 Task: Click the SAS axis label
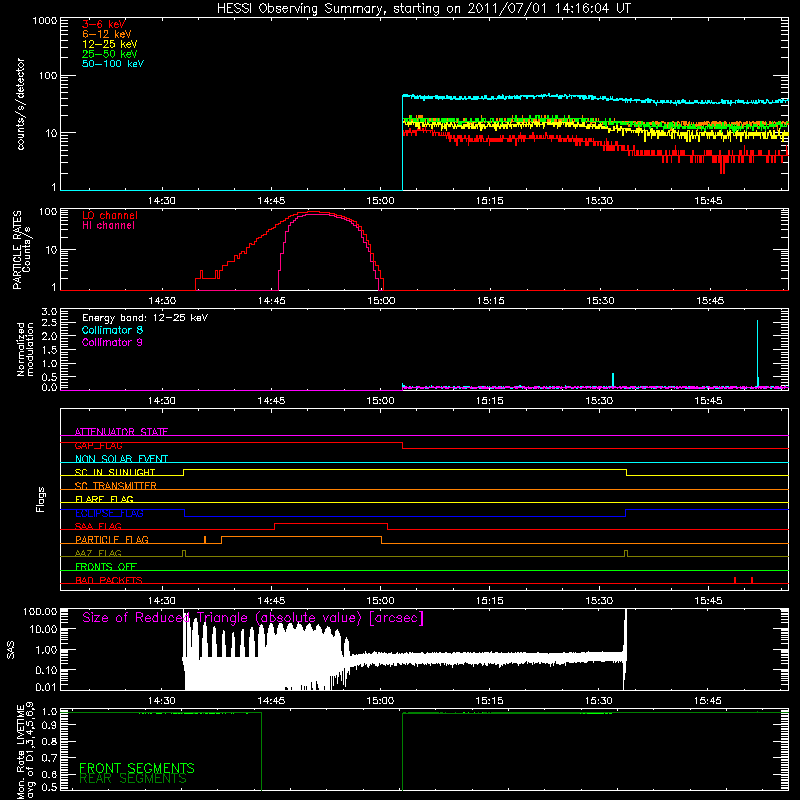tap(11, 650)
